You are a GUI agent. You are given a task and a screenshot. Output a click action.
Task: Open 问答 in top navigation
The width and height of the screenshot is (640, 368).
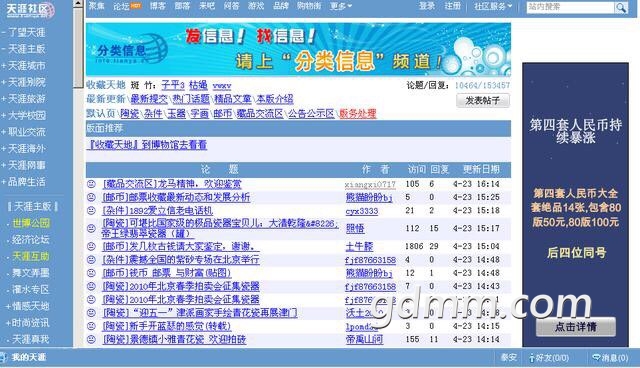[231, 6]
